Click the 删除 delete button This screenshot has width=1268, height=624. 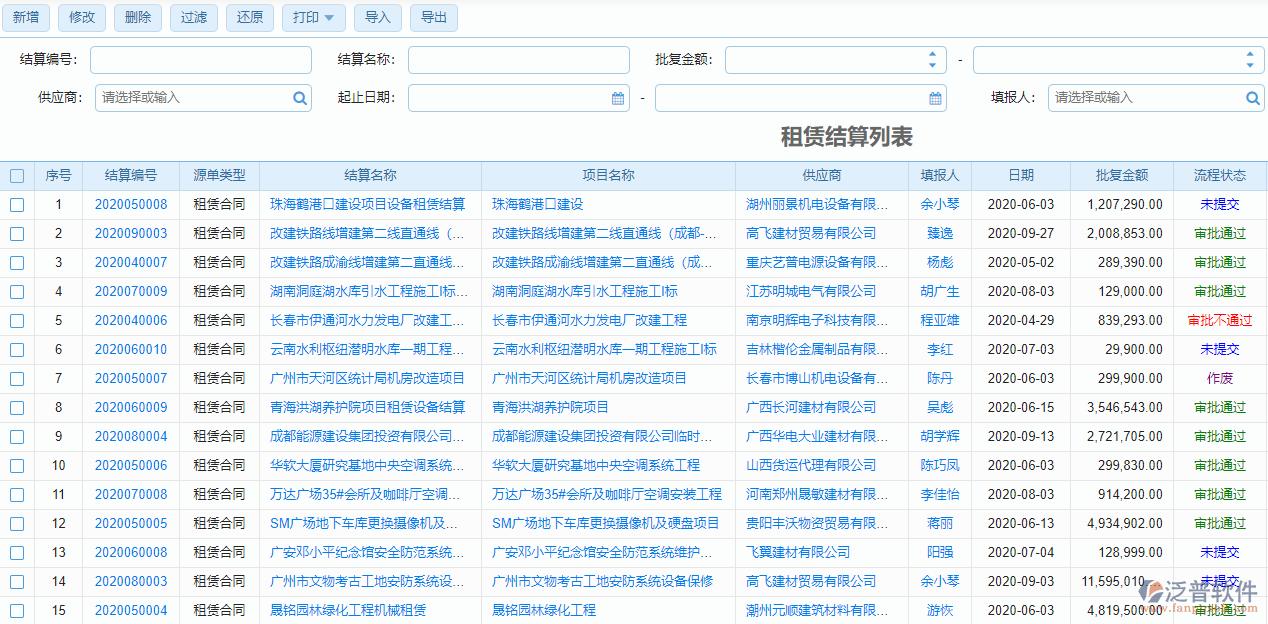point(137,18)
